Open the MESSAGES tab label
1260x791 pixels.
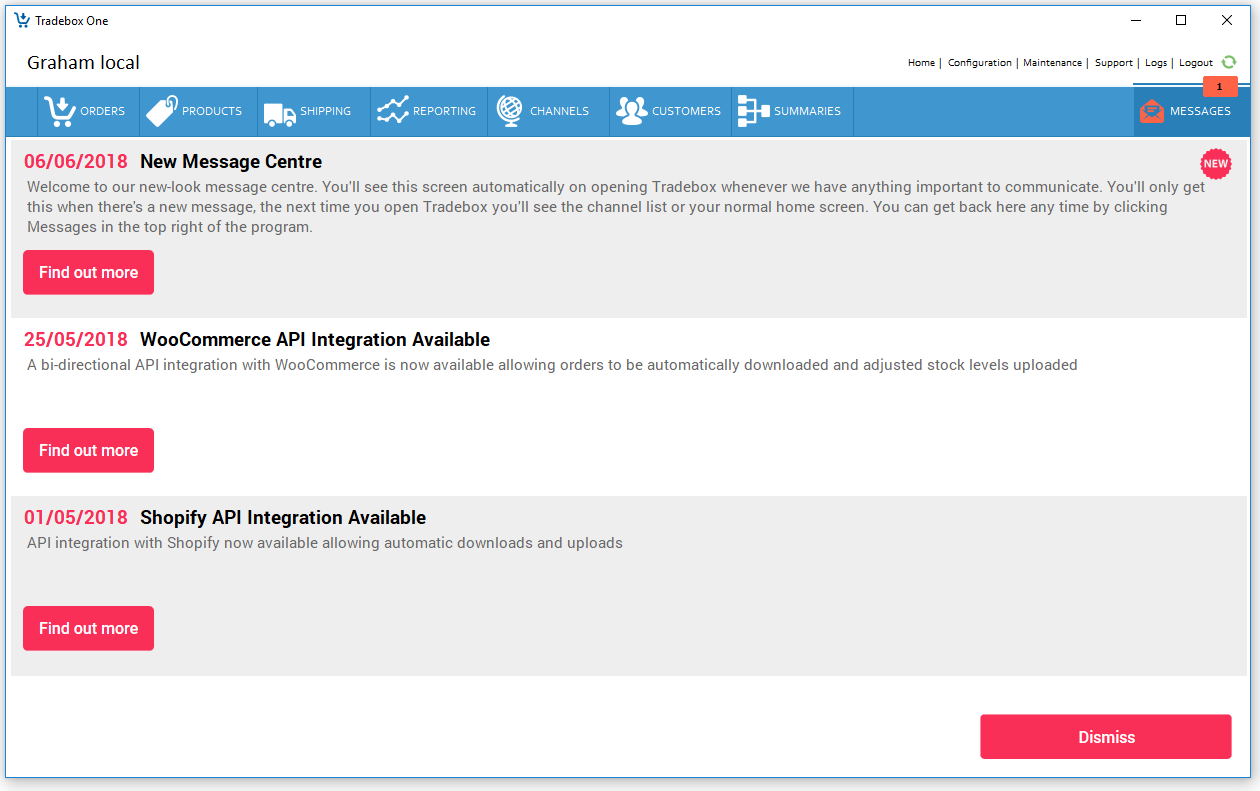(1200, 111)
